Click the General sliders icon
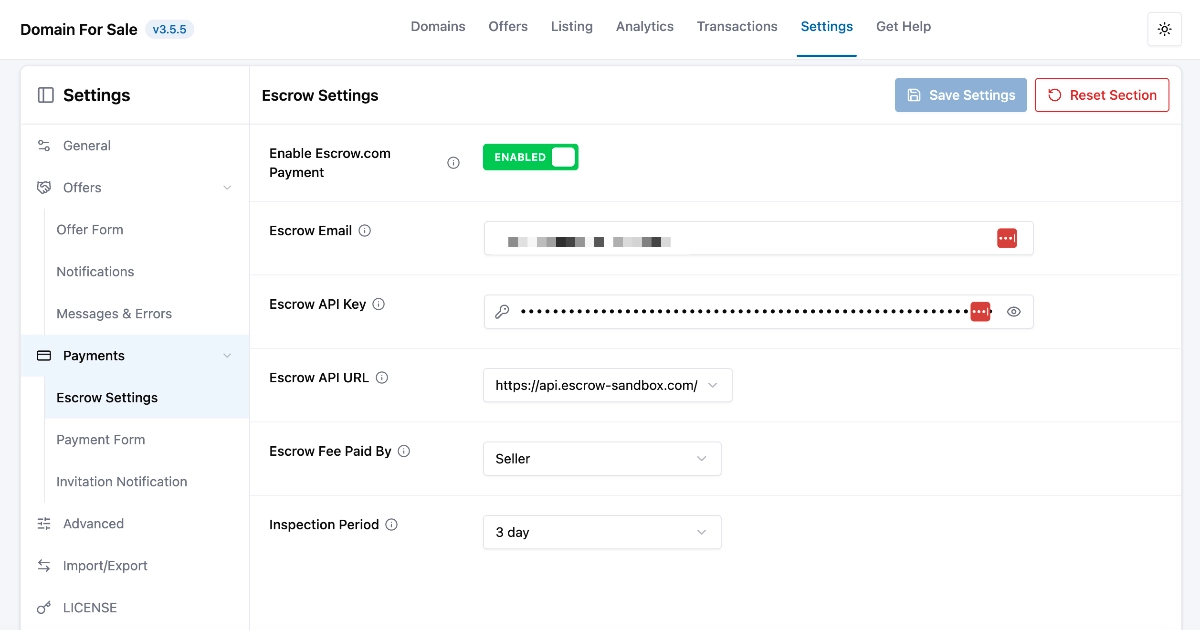Image resolution: width=1200 pixels, height=630 pixels. (44, 146)
